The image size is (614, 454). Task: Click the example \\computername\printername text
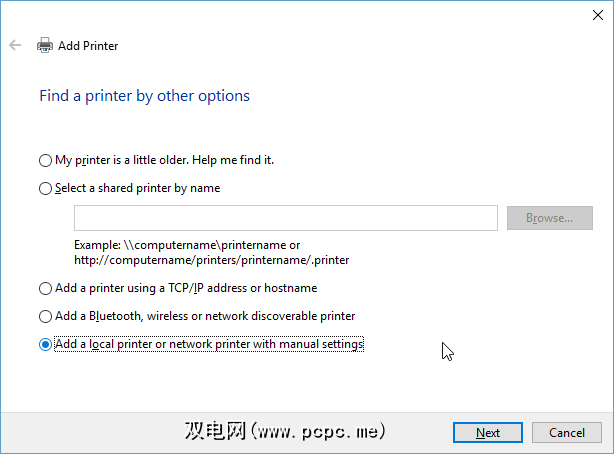(187, 244)
